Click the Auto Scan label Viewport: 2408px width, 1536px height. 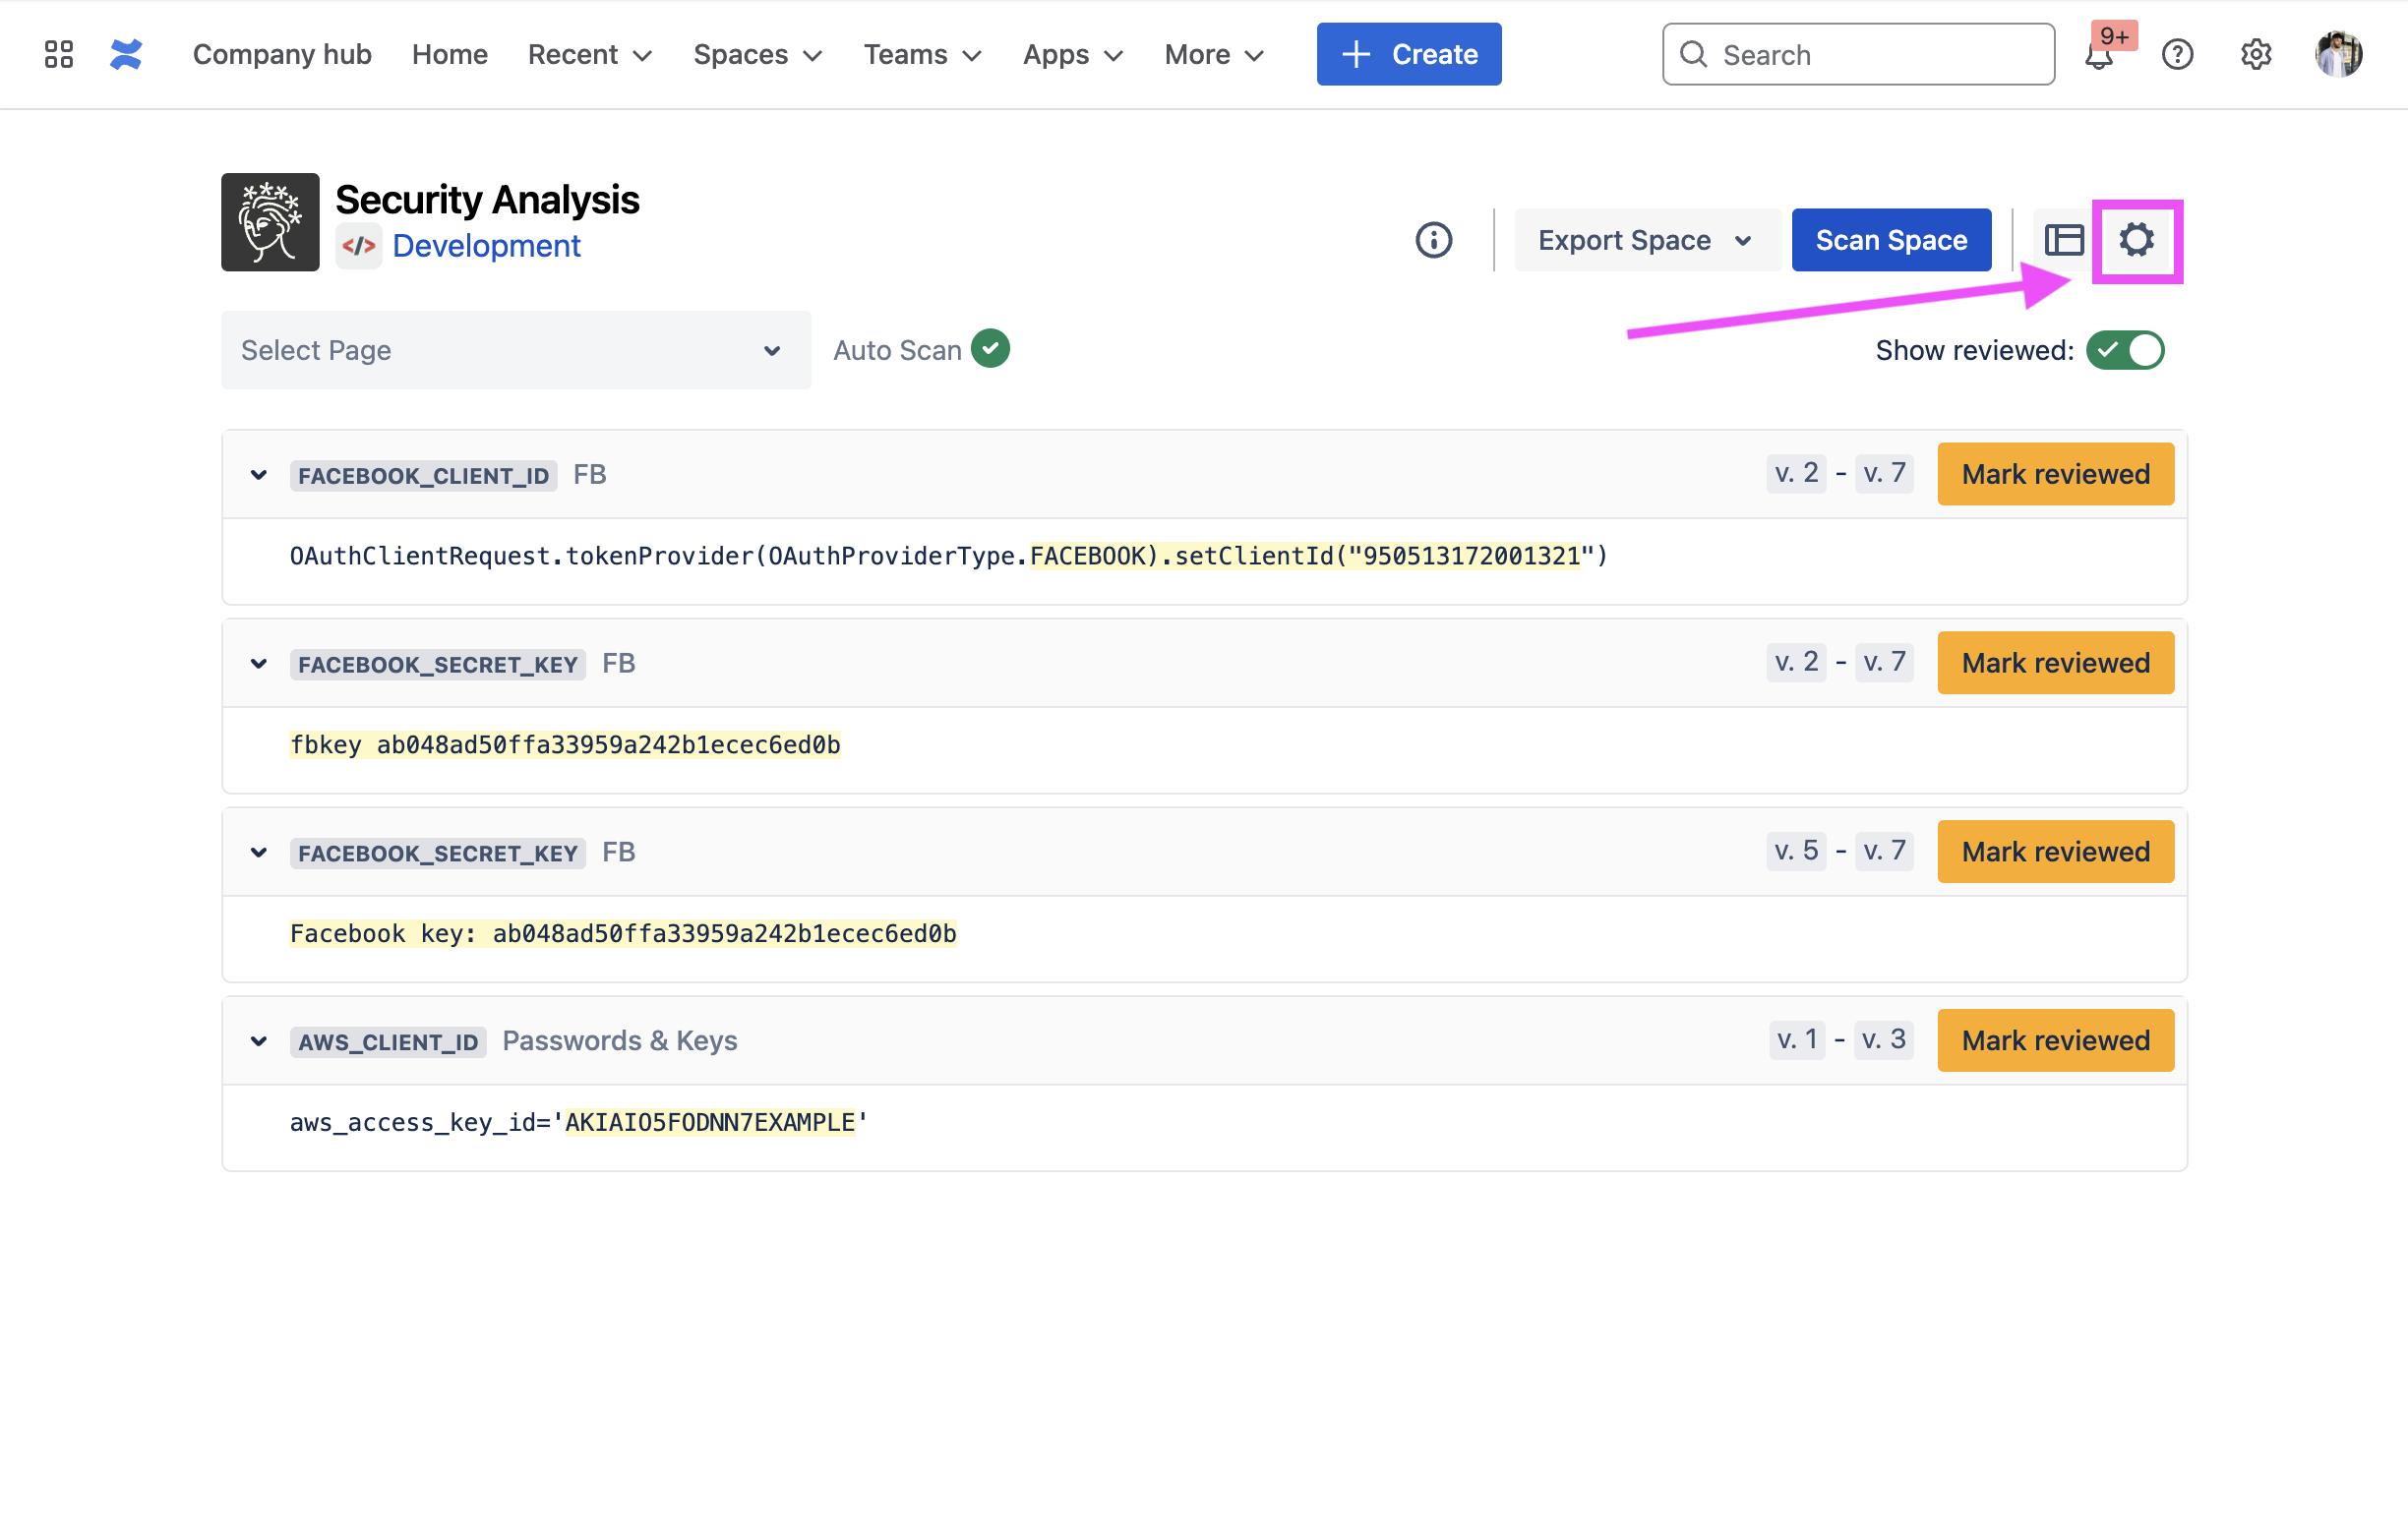click(x=897, y=350)
